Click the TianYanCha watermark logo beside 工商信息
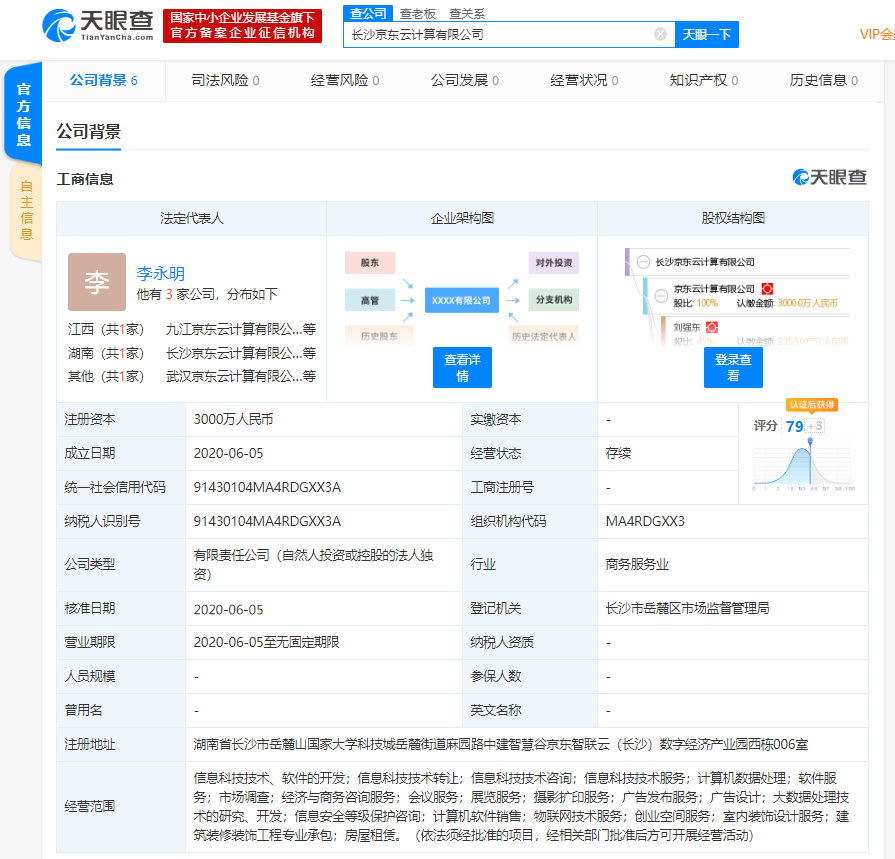 coord(829,177)
